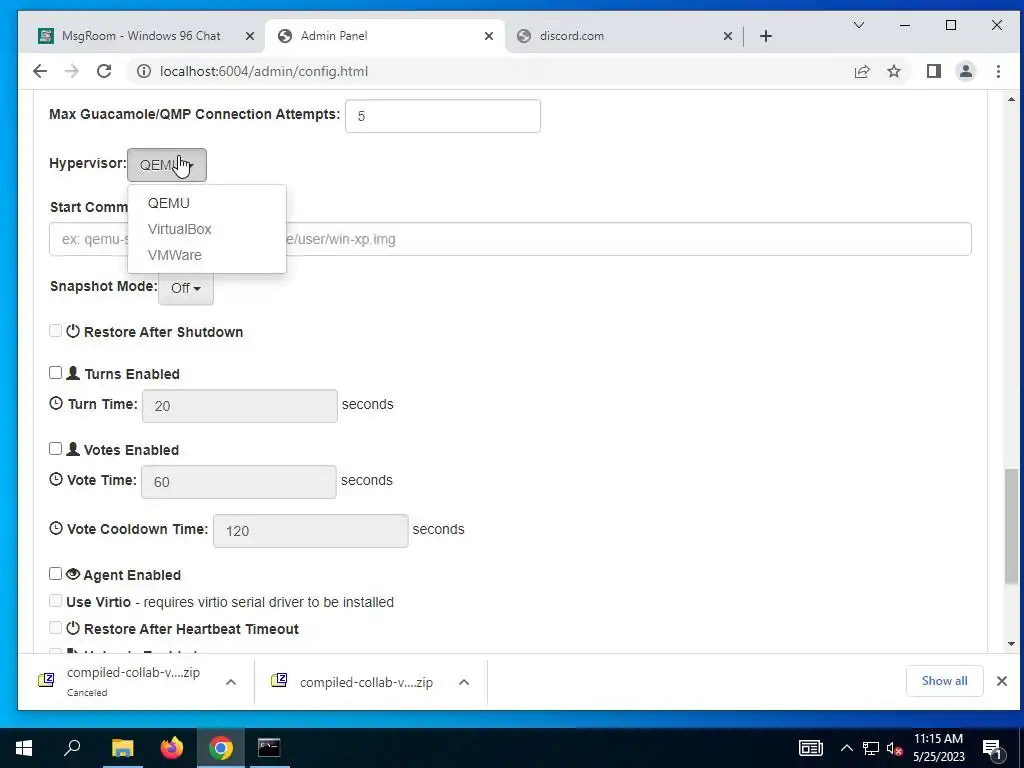Click the Turn Time seconds field
The image size is (1024, 768).
click(x=240, y=406)
